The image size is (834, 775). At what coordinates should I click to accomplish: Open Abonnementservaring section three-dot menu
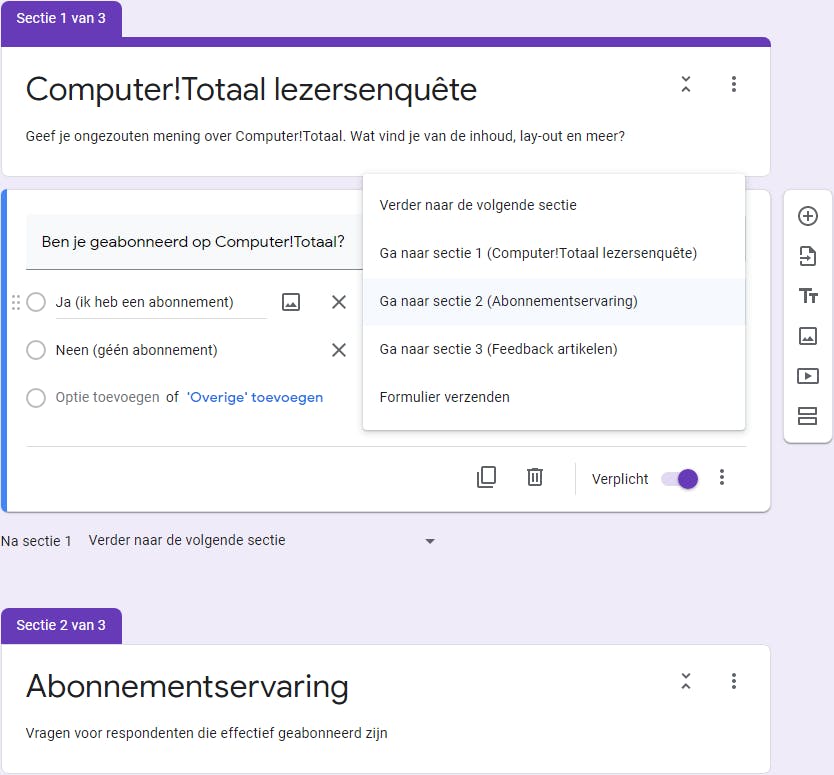pos(734,681)
